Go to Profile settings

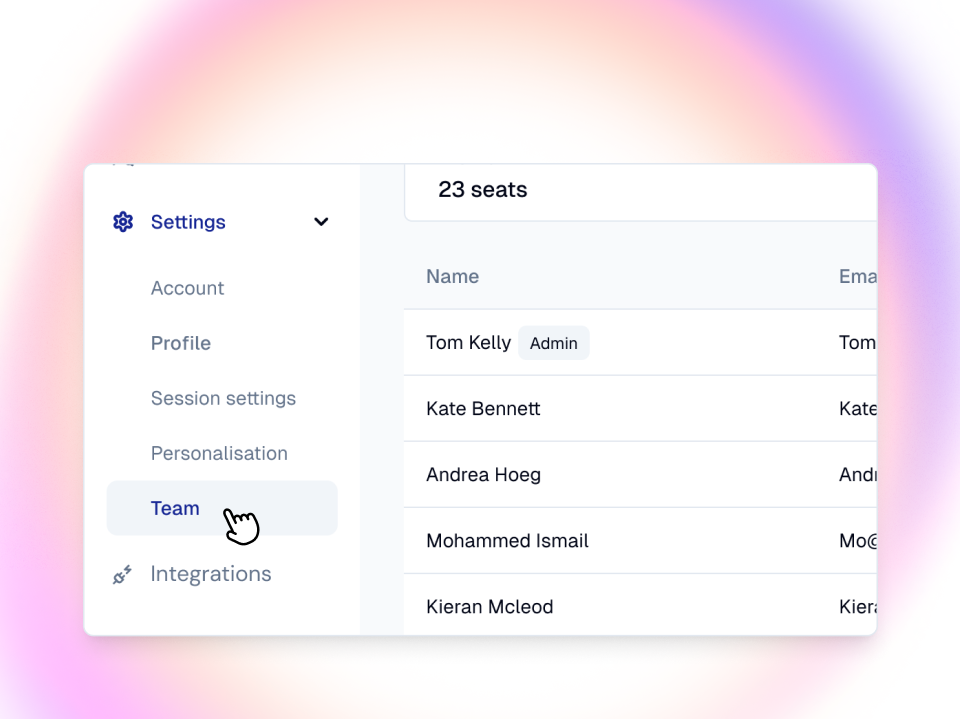(181, 343)
